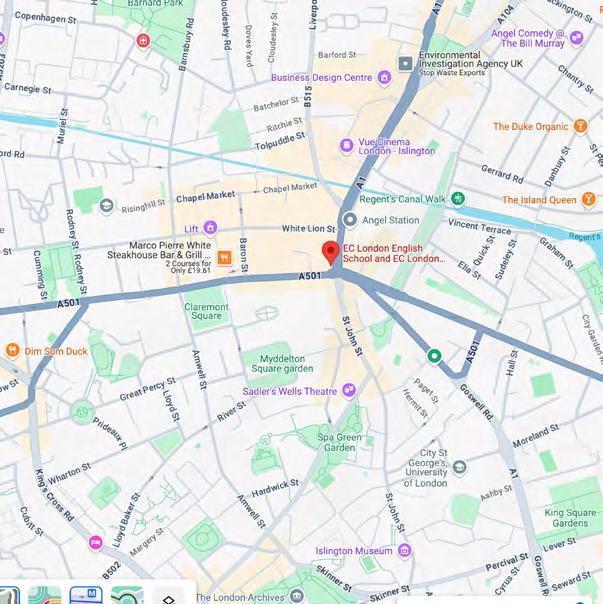
Task: Click the Hardwick St label
Action: click(275, 488)
